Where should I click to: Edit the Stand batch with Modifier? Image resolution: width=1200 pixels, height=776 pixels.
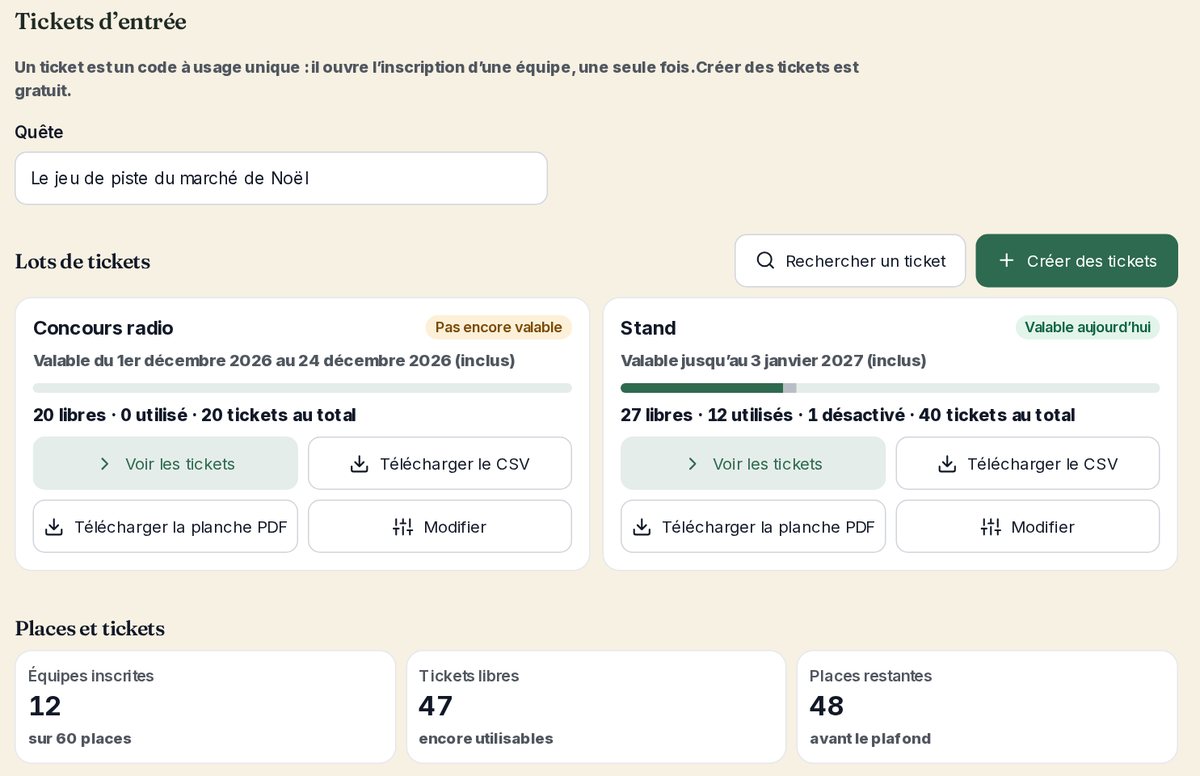pos(1028,527)
